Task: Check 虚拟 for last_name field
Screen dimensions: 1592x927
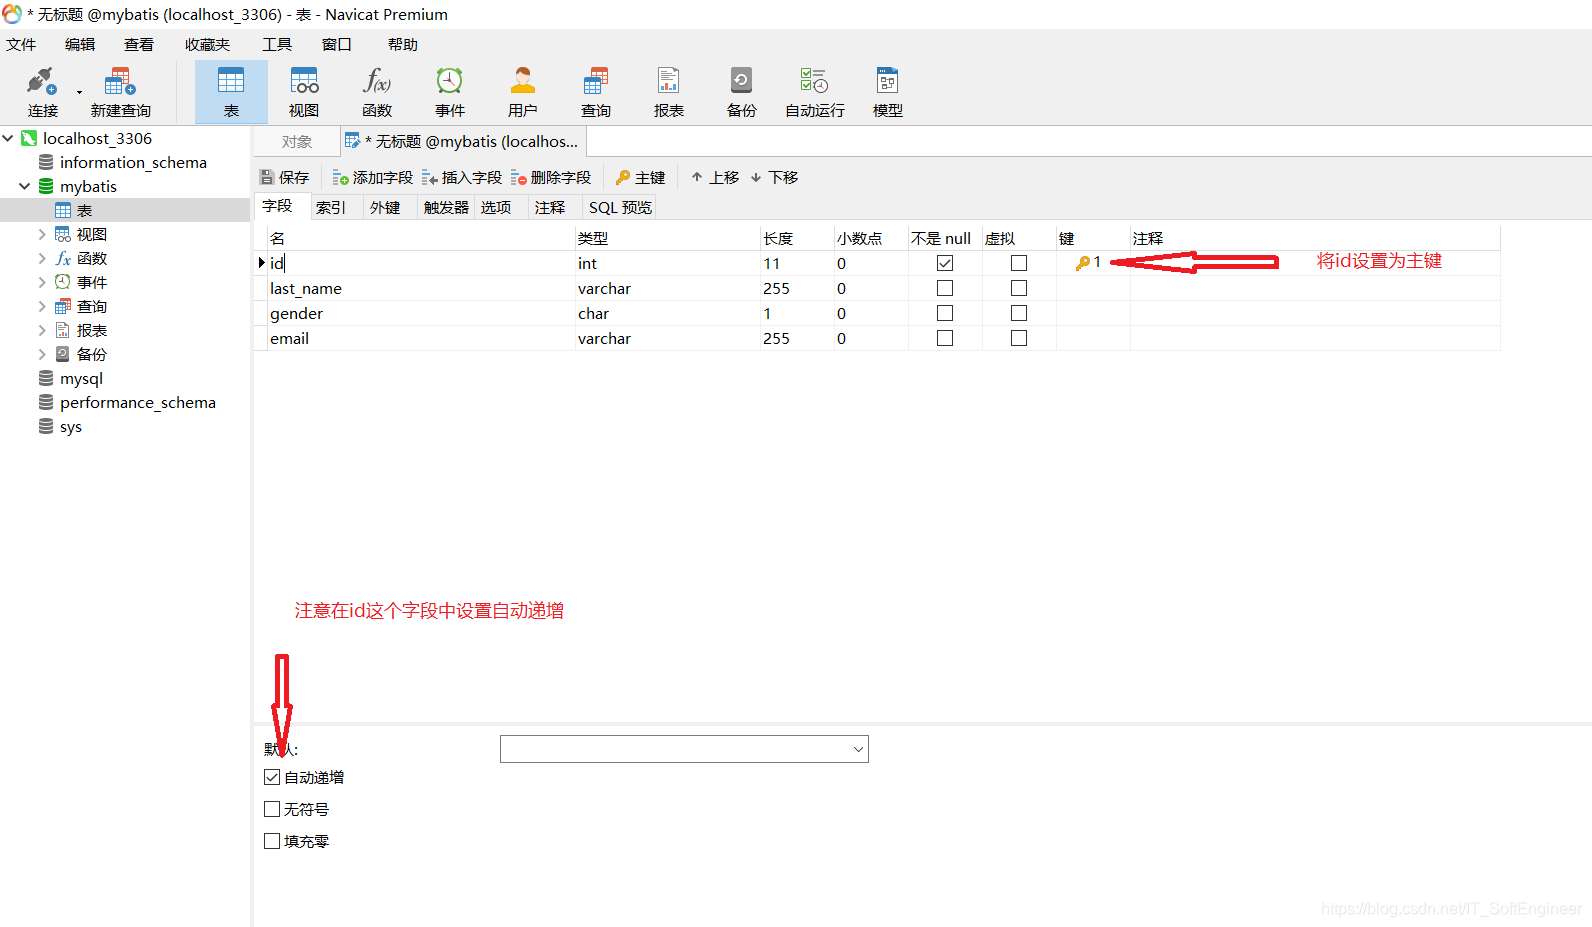Action: click(x=1019, y=288)
